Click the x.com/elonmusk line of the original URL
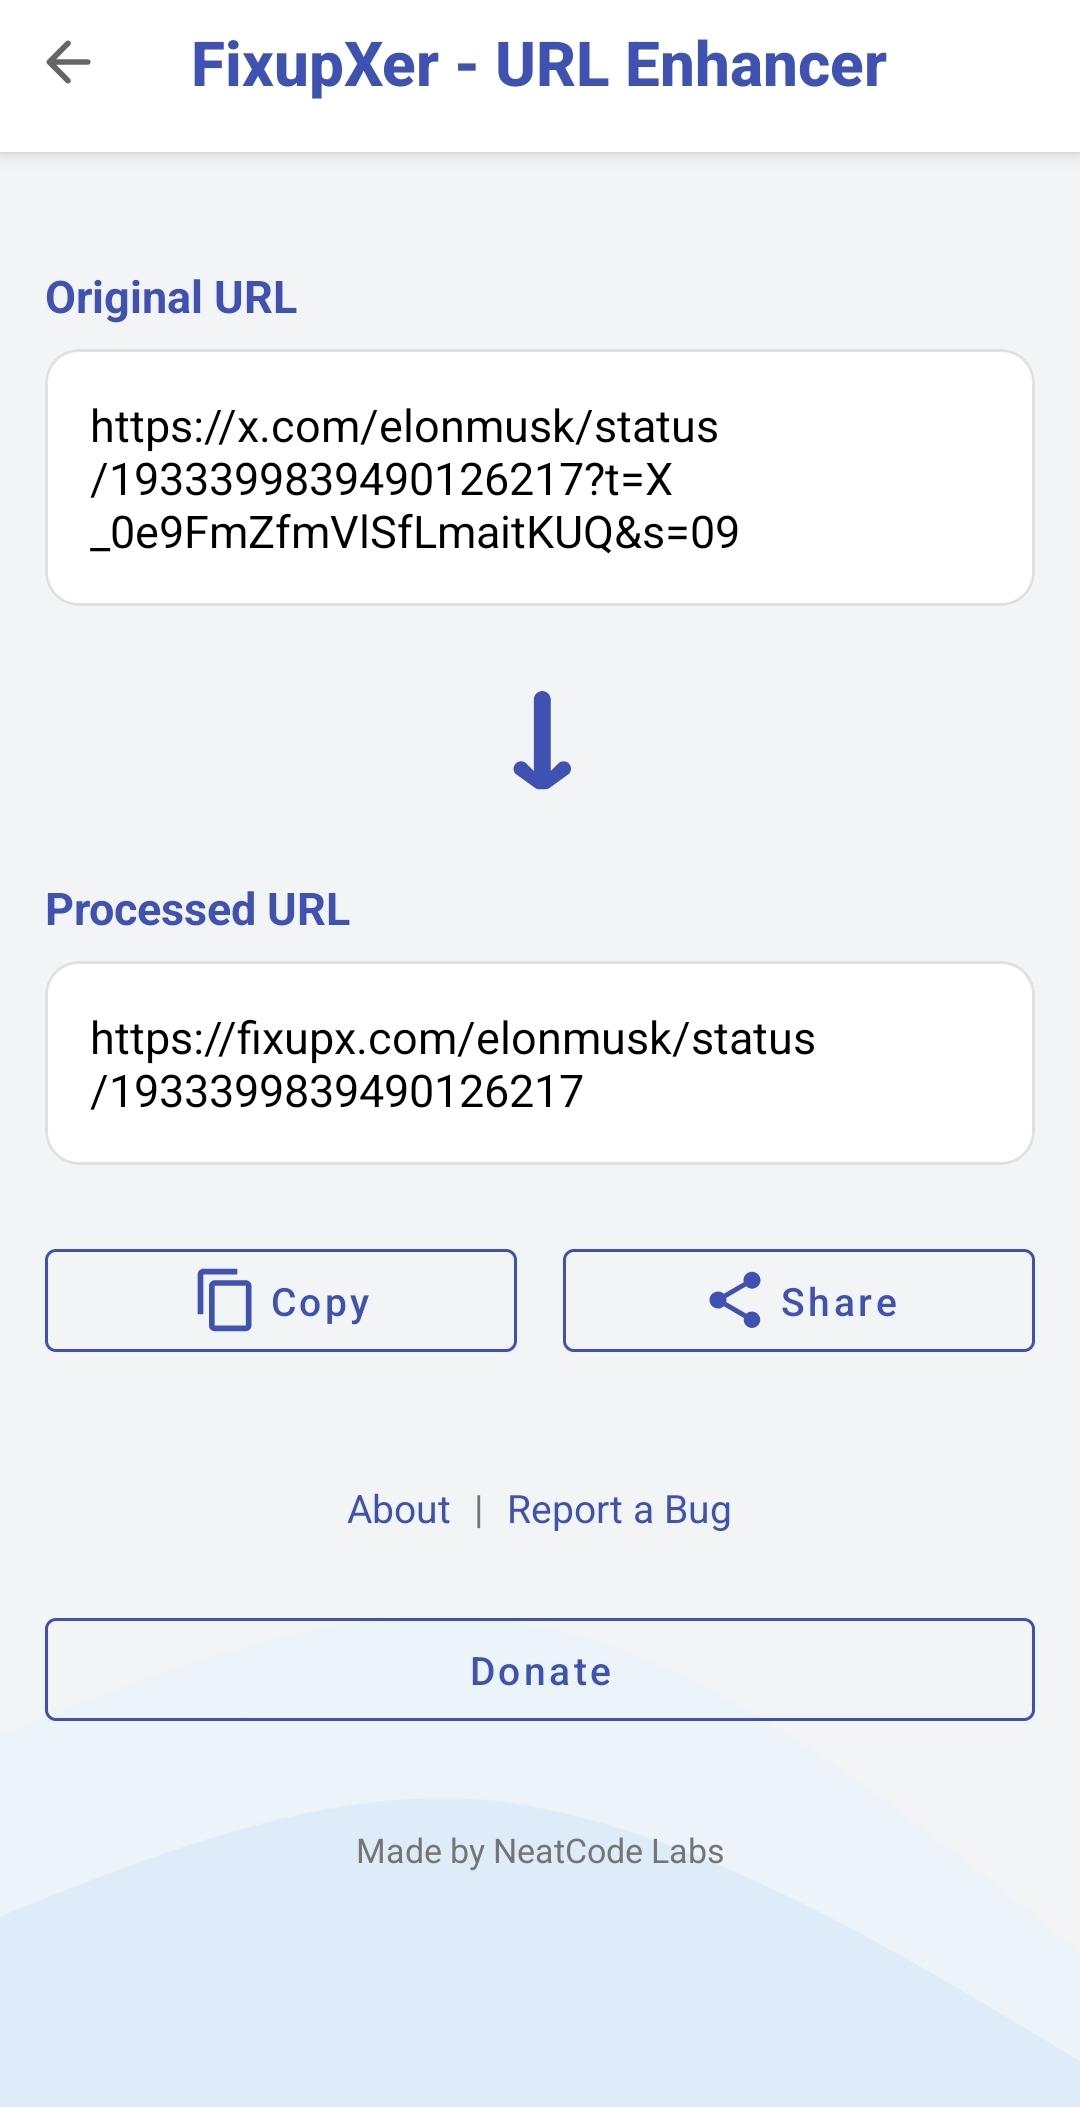The width and height of the screenshot is (1080, 2107). (404, 427)
